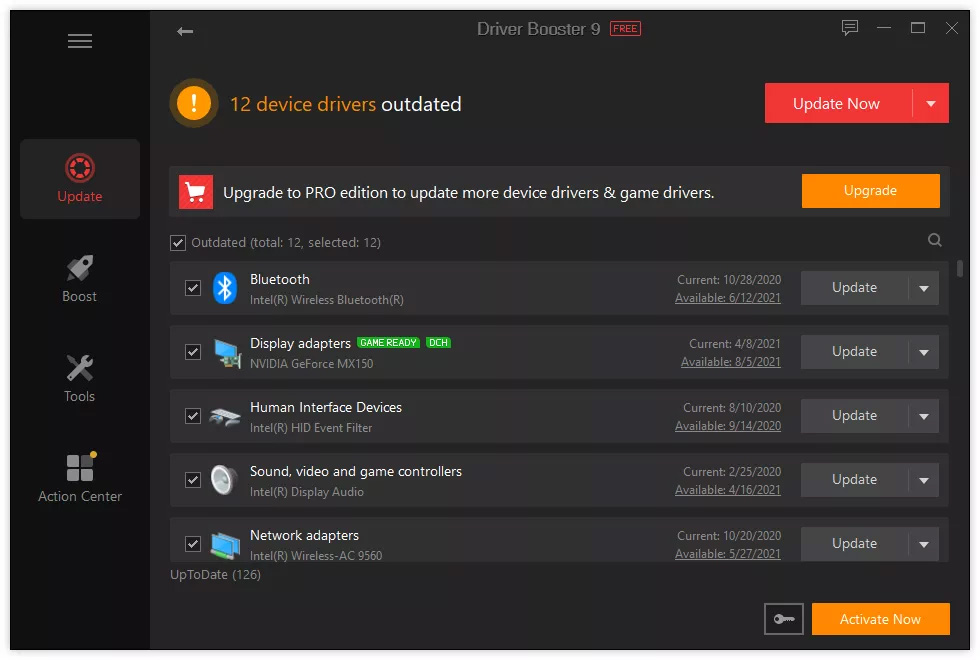The height and width of the screenshot is (660, 980).
Task: Go back with the arrow icon
Action: point(185,31)
